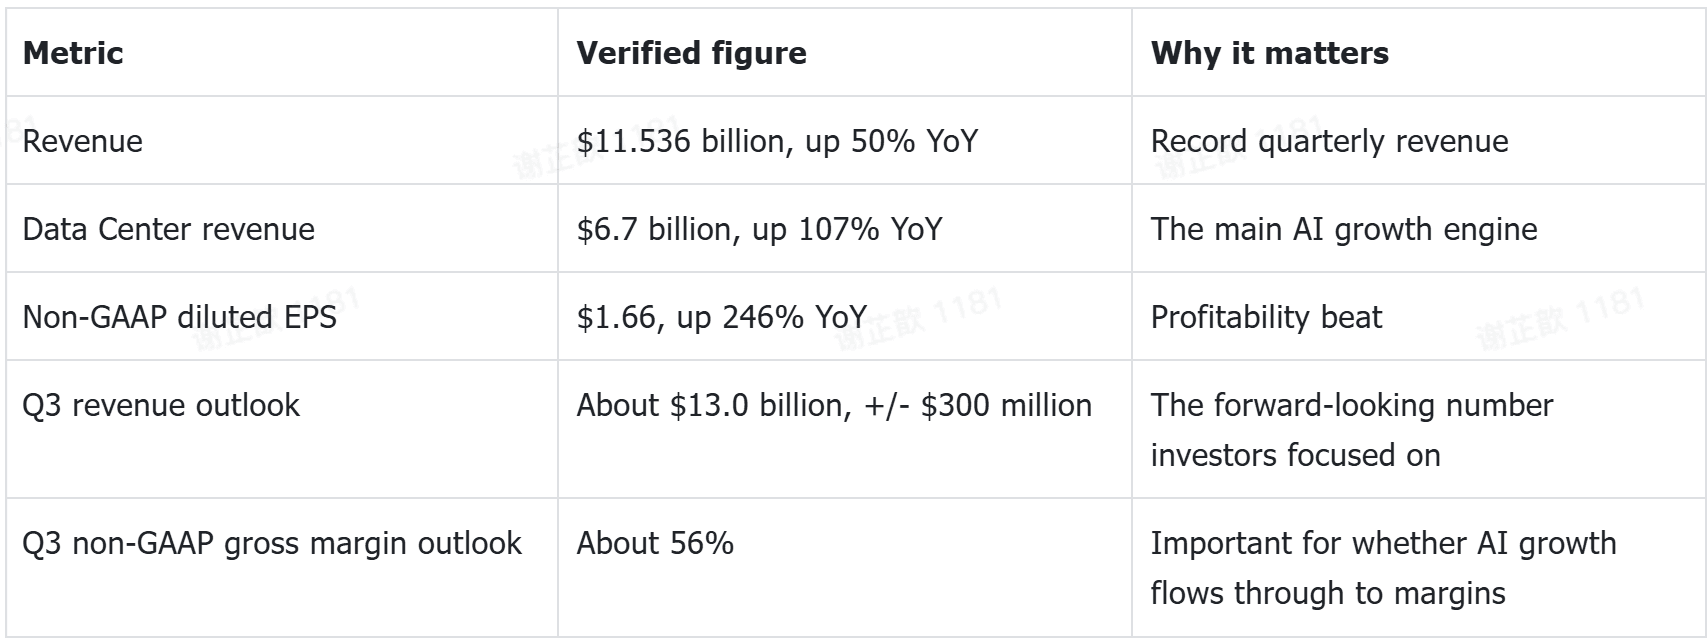
Task: Click the forward-looking number investors text
Action: 1352,430
